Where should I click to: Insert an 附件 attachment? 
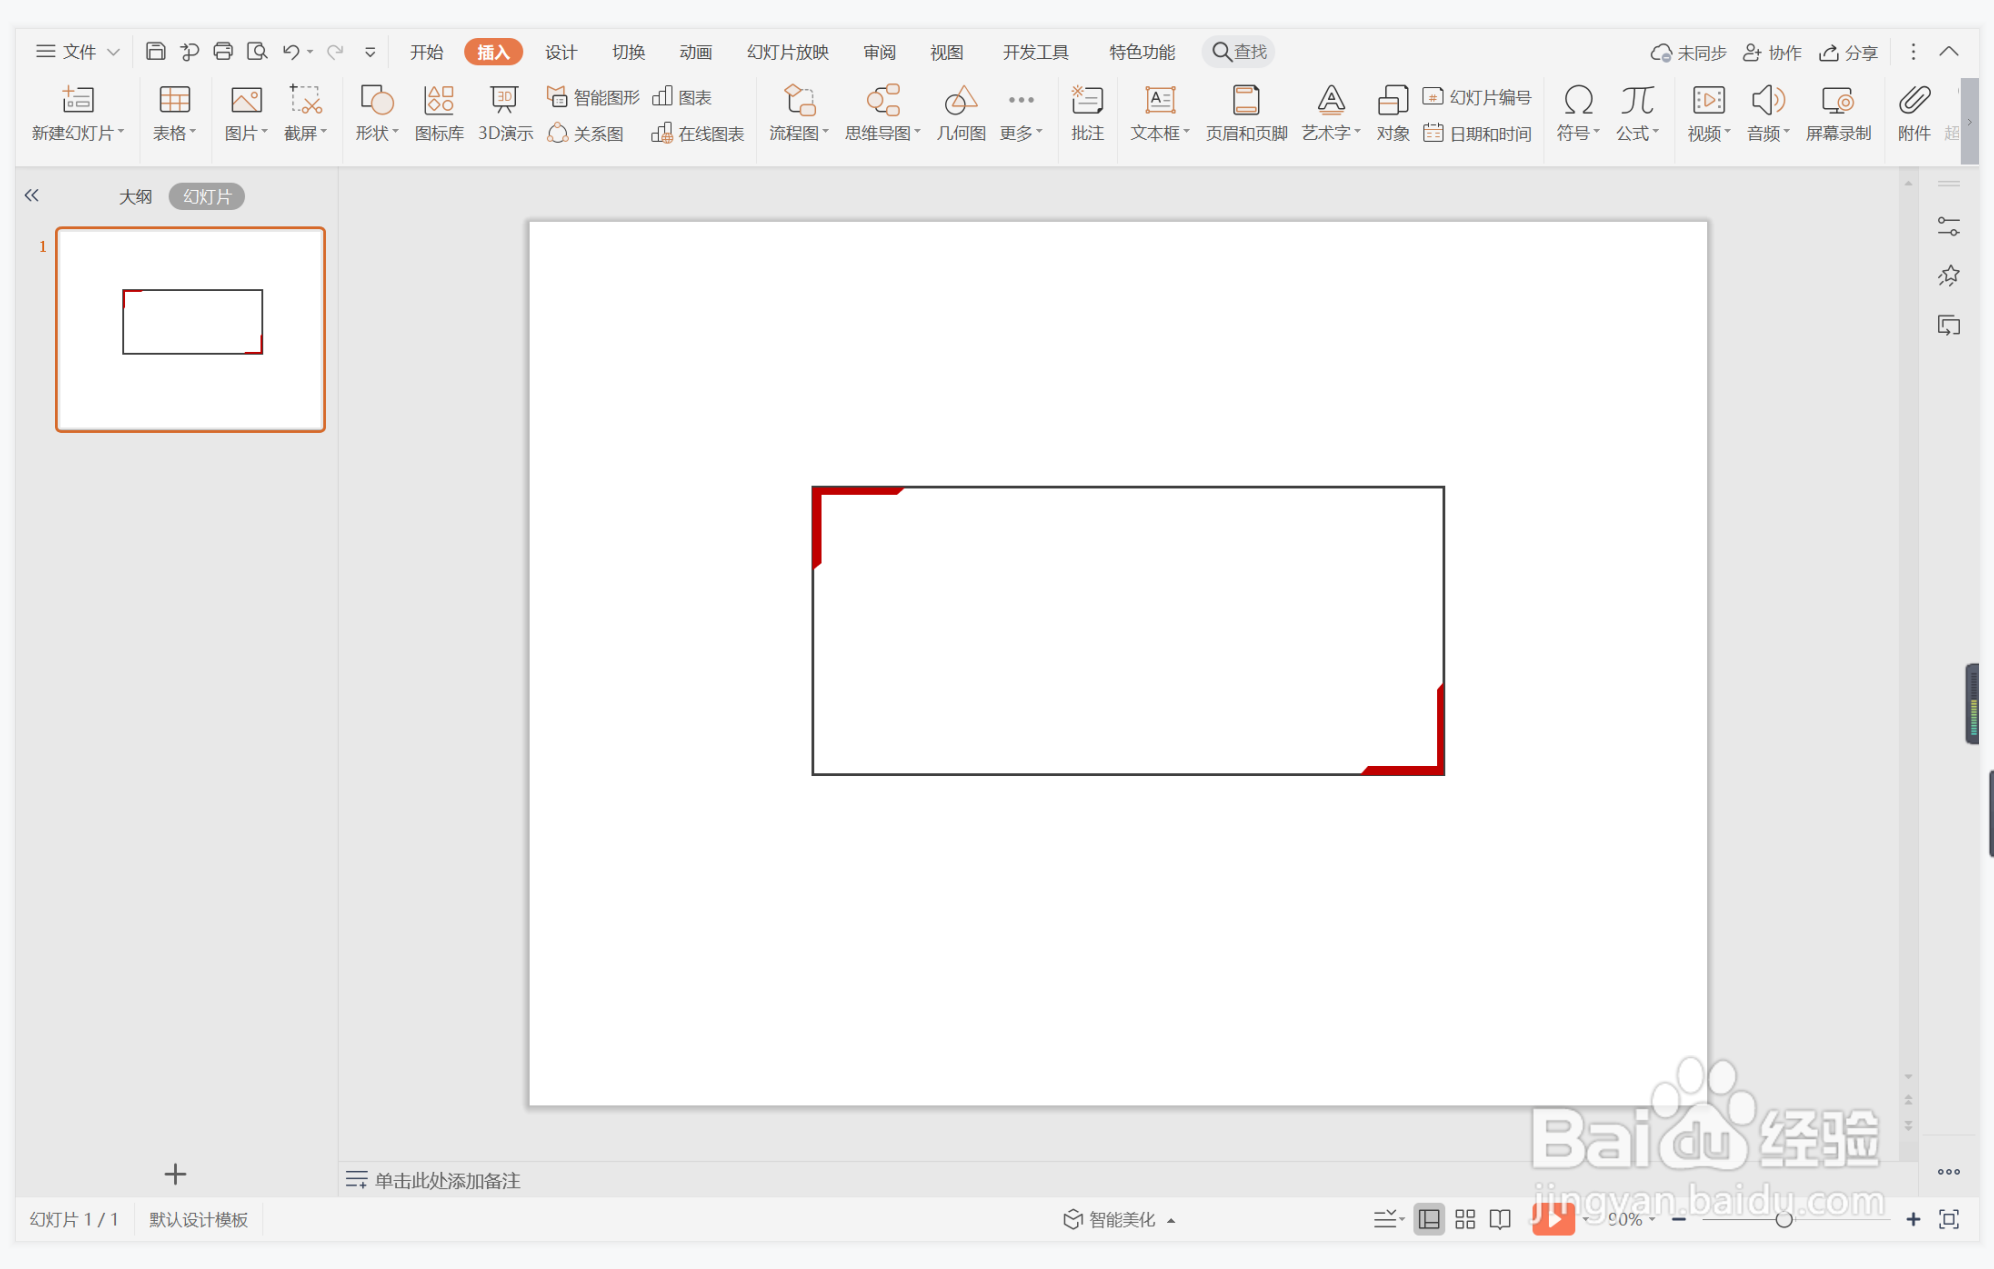1913,112
